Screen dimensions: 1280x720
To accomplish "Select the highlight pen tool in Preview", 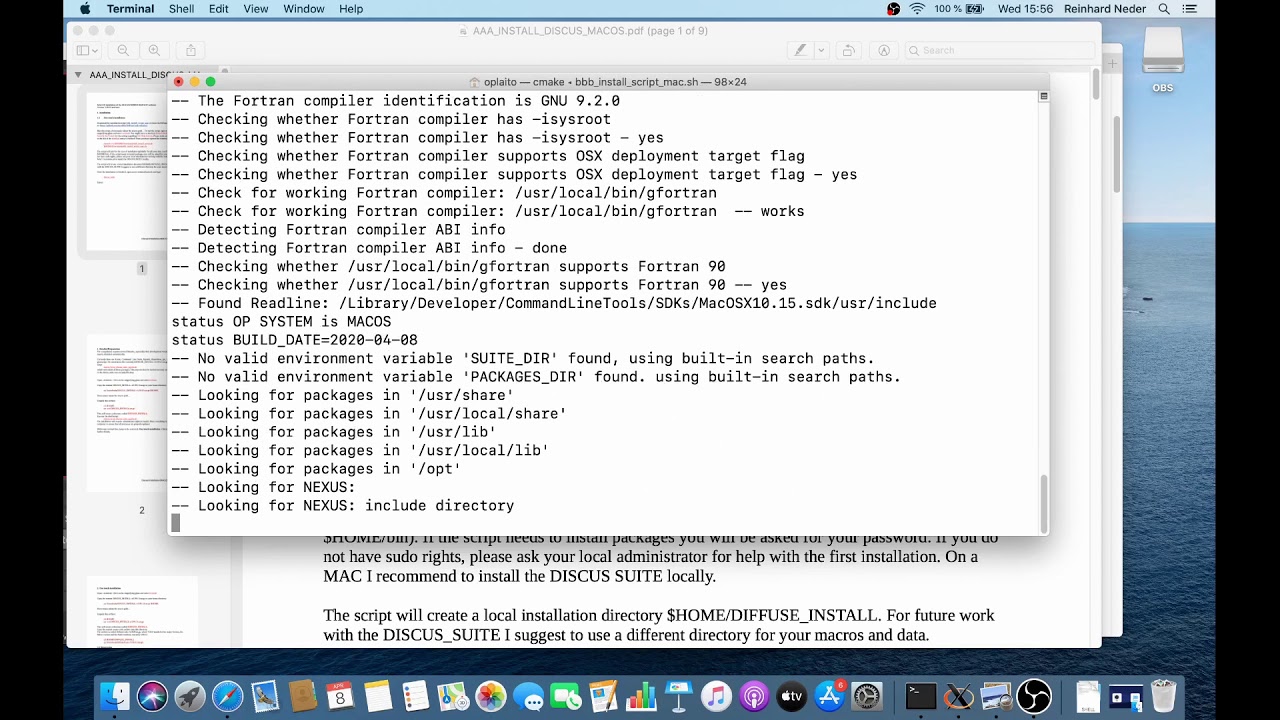I will pyautogui.click(x=800, y=50).
